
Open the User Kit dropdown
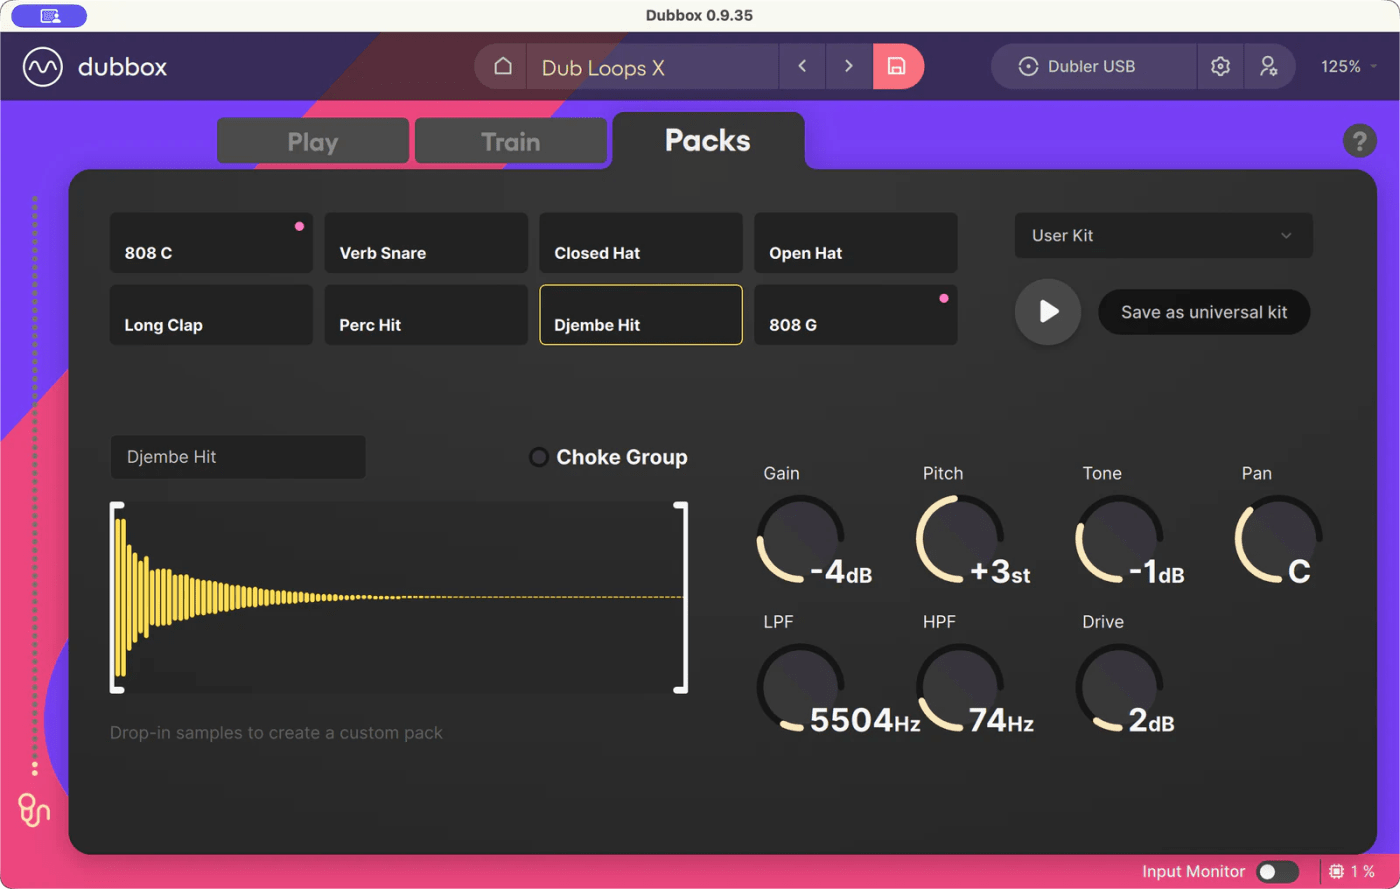pyautogui.click(x=1164, y=236)
